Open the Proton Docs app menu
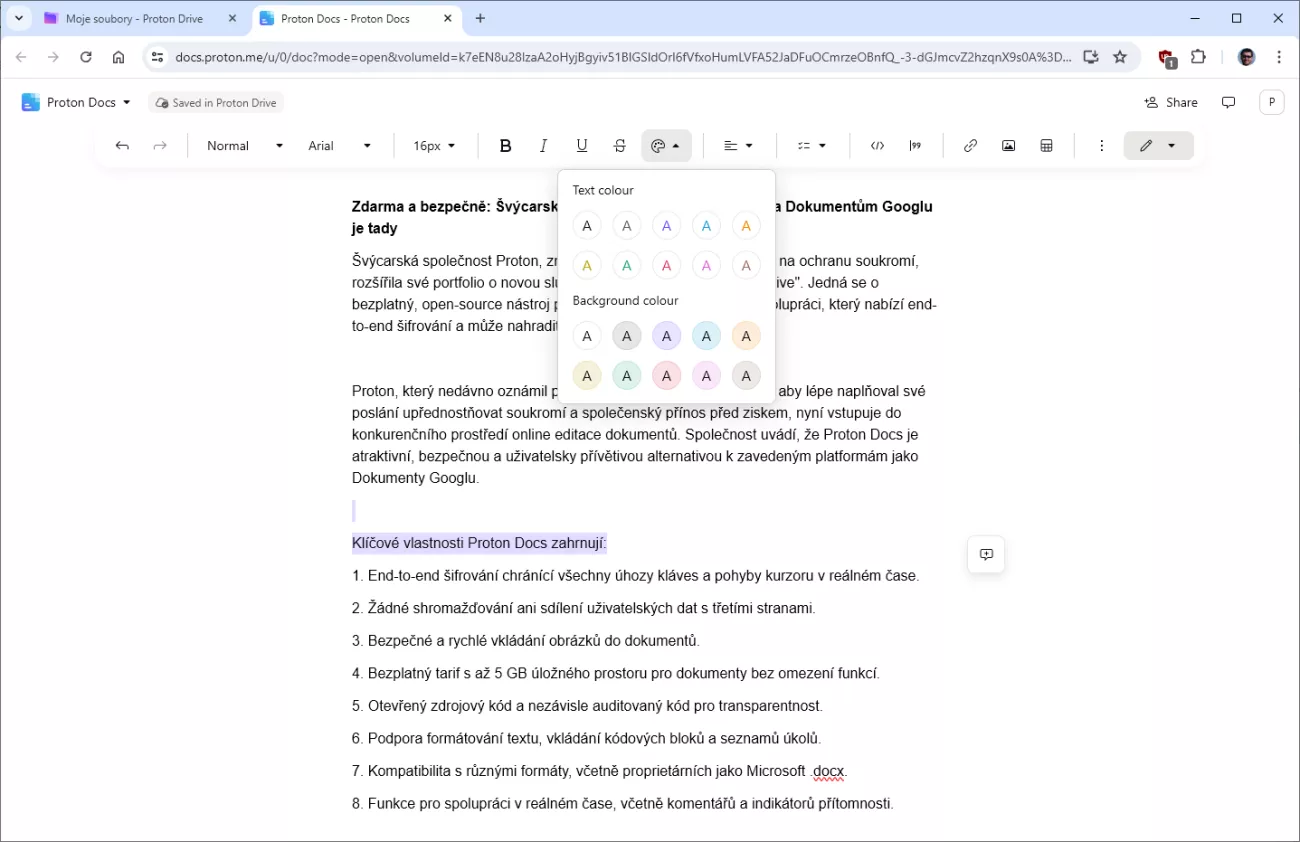This screenshot has width=1300, height=842. (76, 102)
